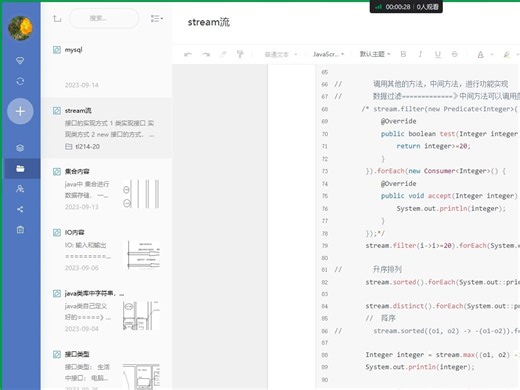Image resolution: width=520 pixels, height=390 pixels.
Task: Toggle bold formatting
Action: coord(403,54)
